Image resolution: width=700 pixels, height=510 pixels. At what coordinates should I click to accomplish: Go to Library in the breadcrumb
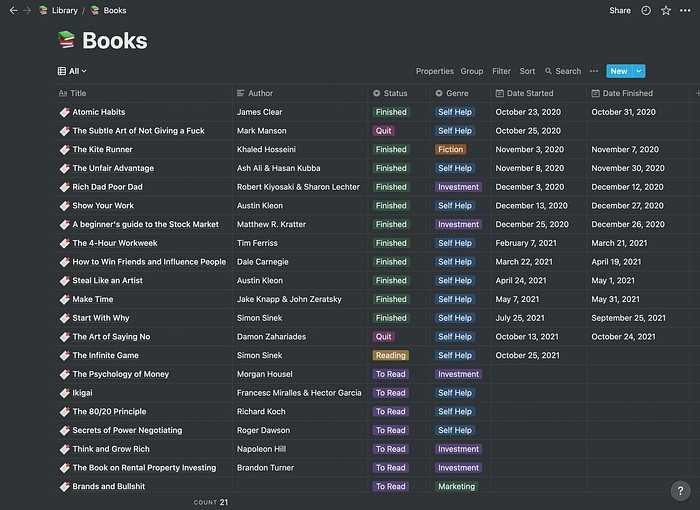point(64,10)
